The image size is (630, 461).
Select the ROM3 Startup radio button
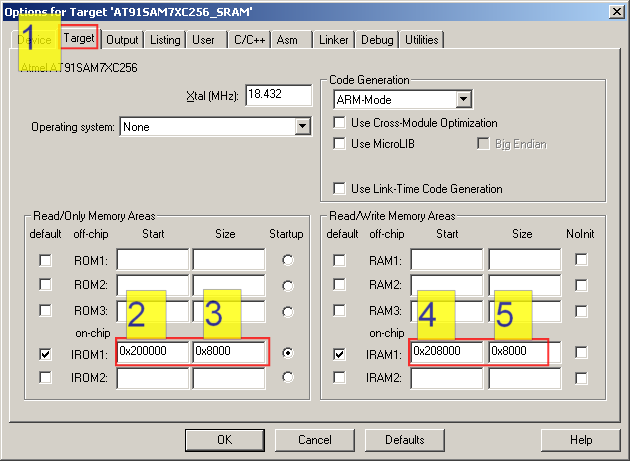(x=288, y=312)
